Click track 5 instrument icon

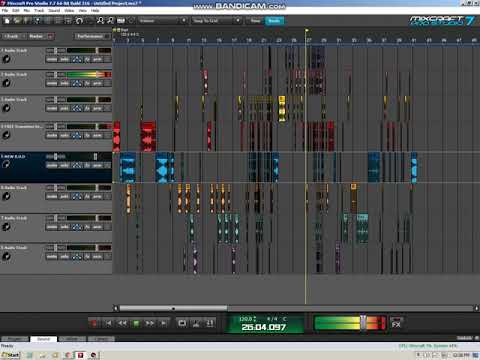pos(6,164)
